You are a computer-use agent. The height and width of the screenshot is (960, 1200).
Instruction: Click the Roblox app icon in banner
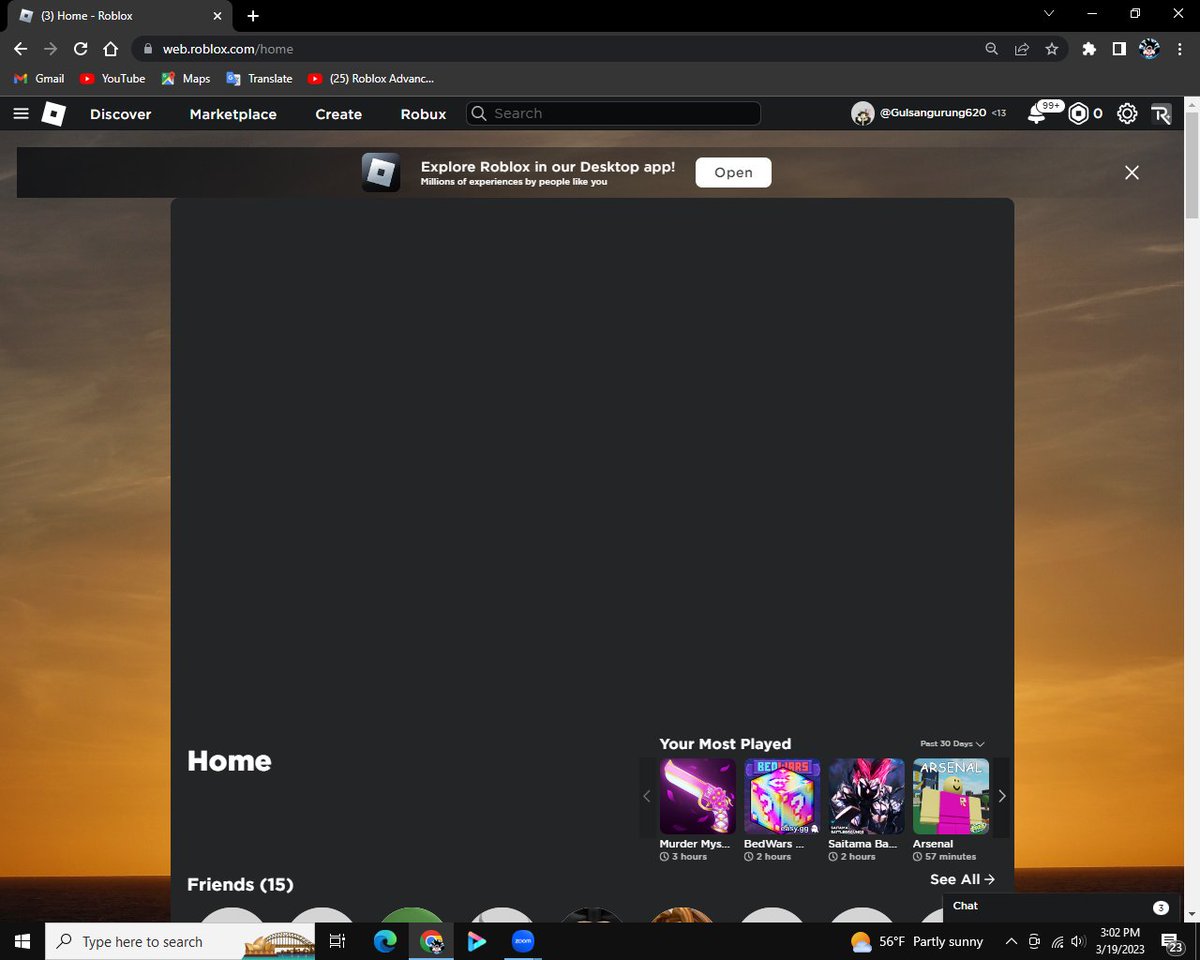(381, 172)
